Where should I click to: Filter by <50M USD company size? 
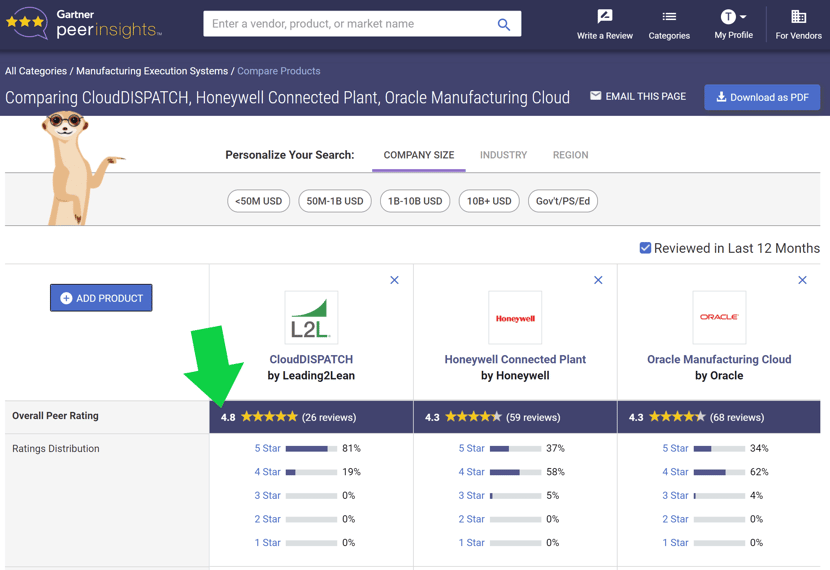258,201
